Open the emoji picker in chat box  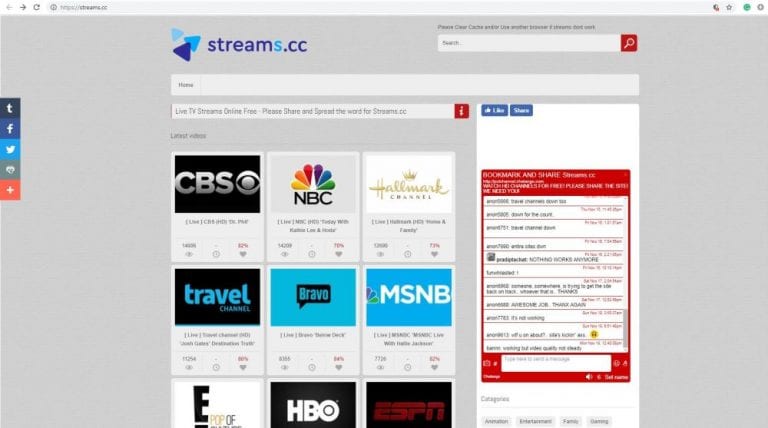(x=617, y=362)
